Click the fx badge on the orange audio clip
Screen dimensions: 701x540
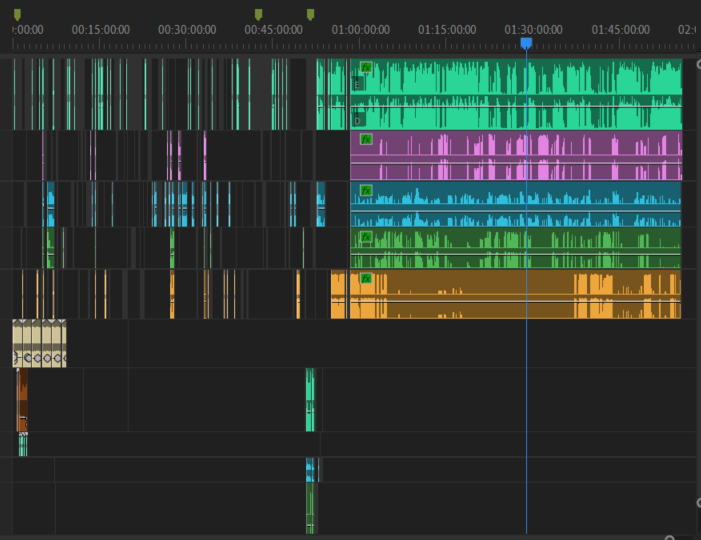coord(366,278)
